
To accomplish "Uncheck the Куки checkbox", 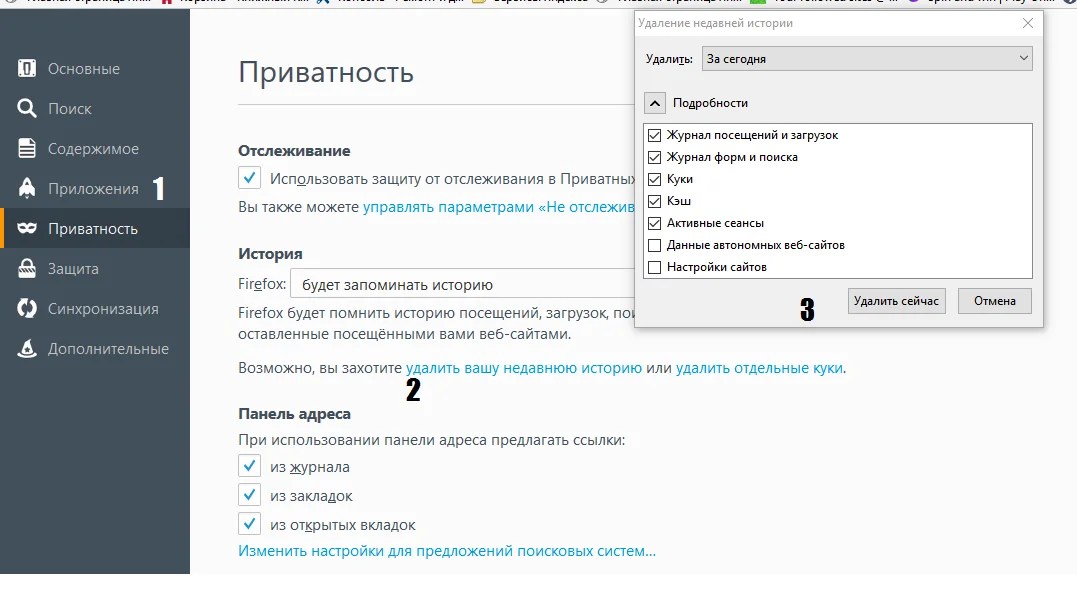I will (655, 179).
